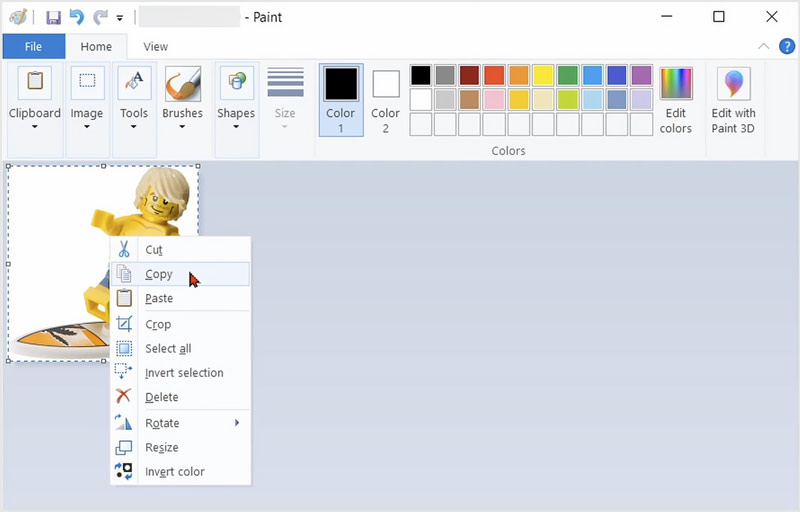Open the Edit colors dialog

(676, 100)
